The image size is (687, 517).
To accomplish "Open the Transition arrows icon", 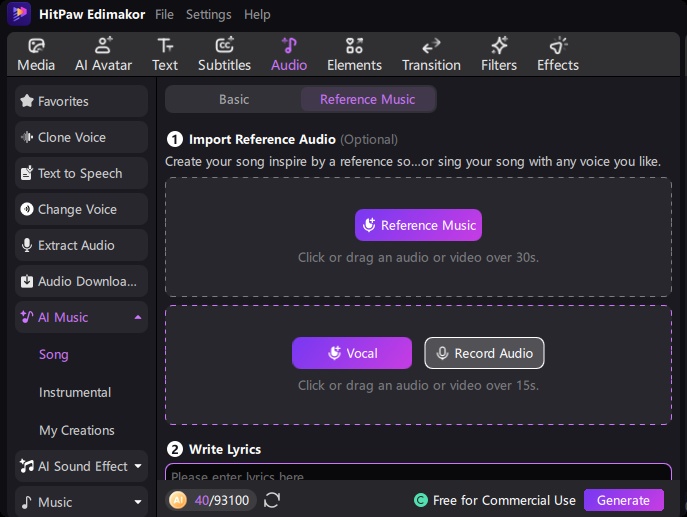I will point(431,46).
